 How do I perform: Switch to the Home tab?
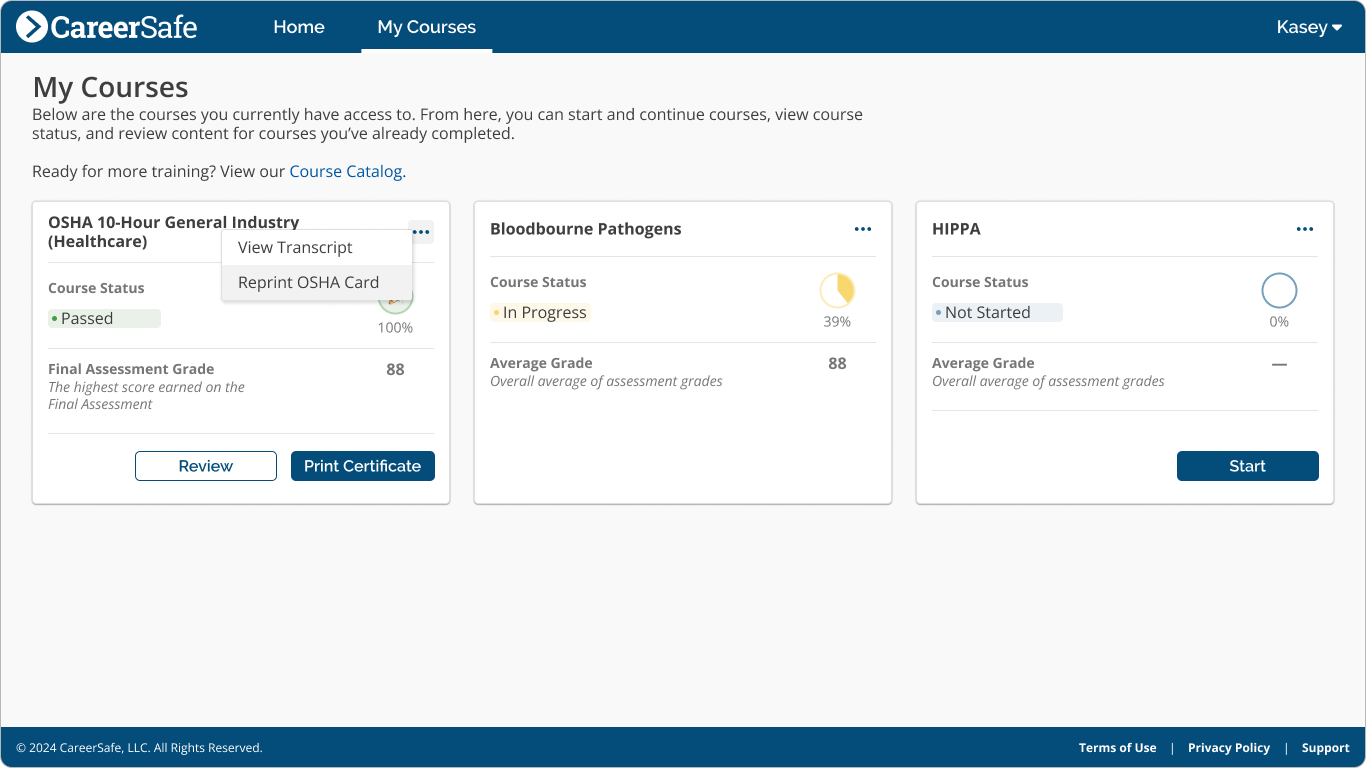298,27
